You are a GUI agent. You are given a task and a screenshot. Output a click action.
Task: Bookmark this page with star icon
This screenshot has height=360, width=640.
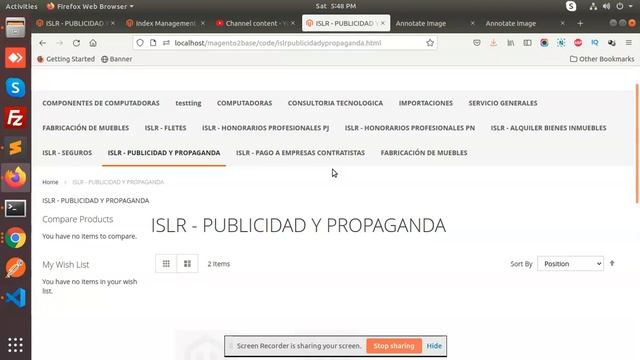(x=430, y=43)
